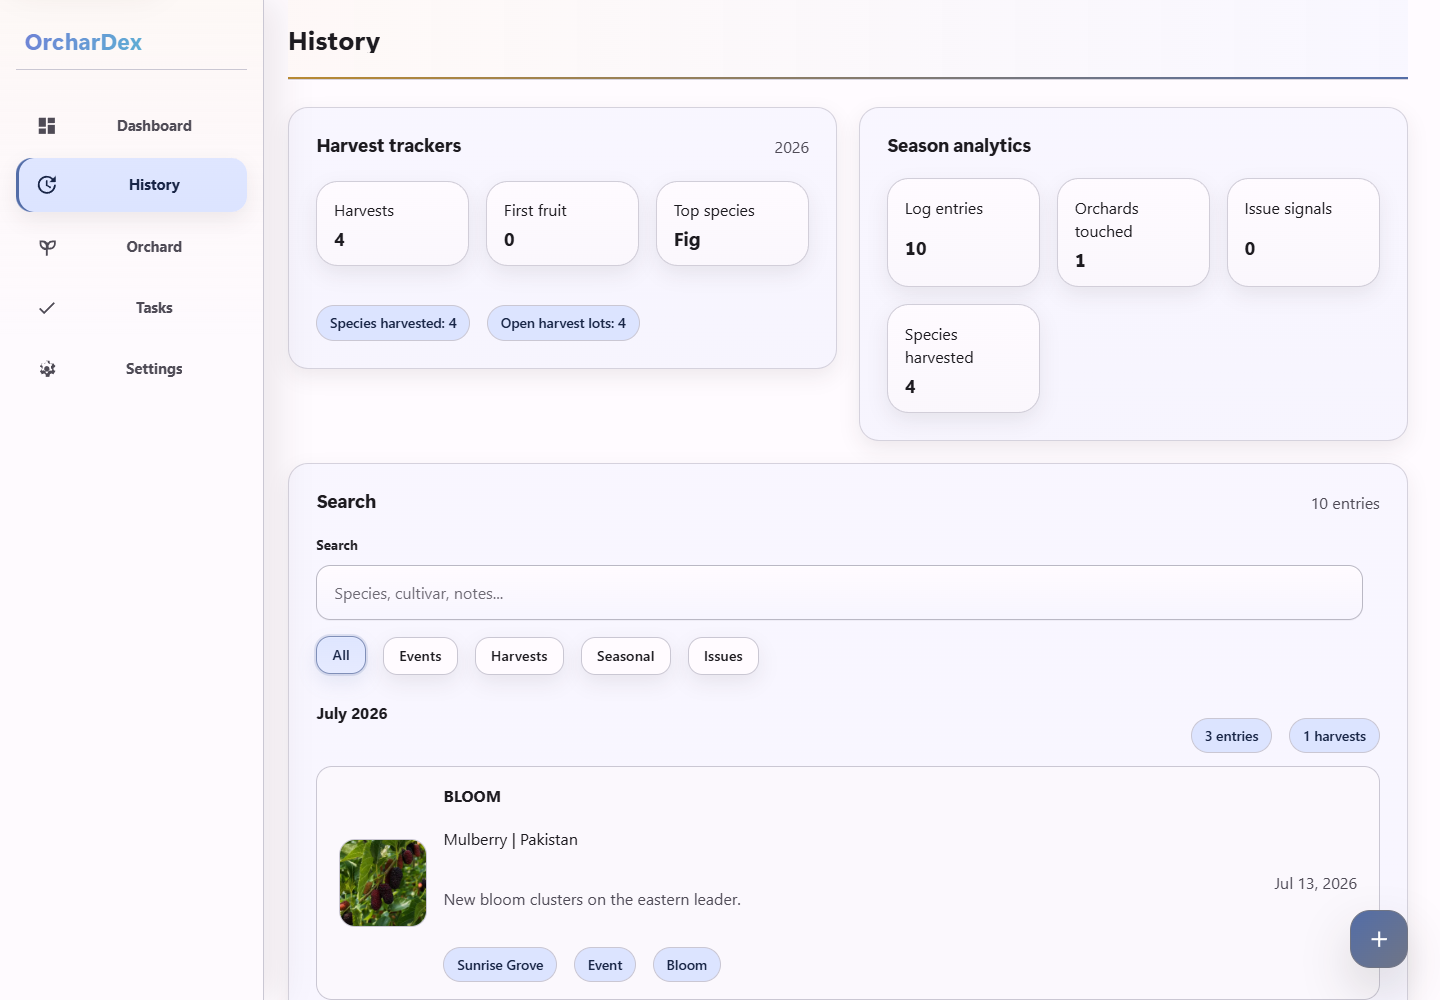Select History in the sidebar
The width and height of the screenshot is (1440, 1000).
coord(132,185)
